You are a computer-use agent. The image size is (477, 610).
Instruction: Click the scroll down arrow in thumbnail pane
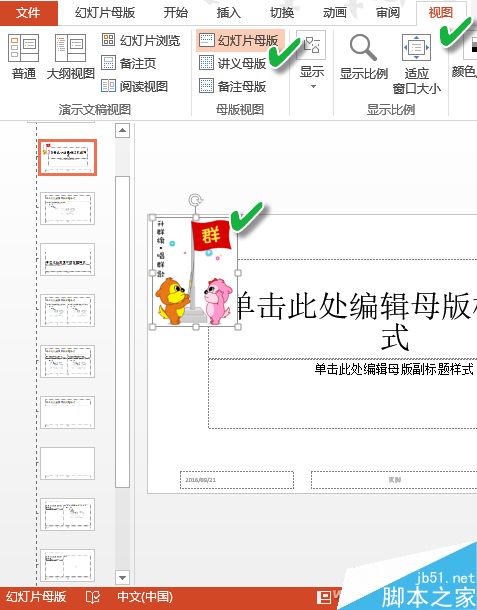tap(123, 578)
